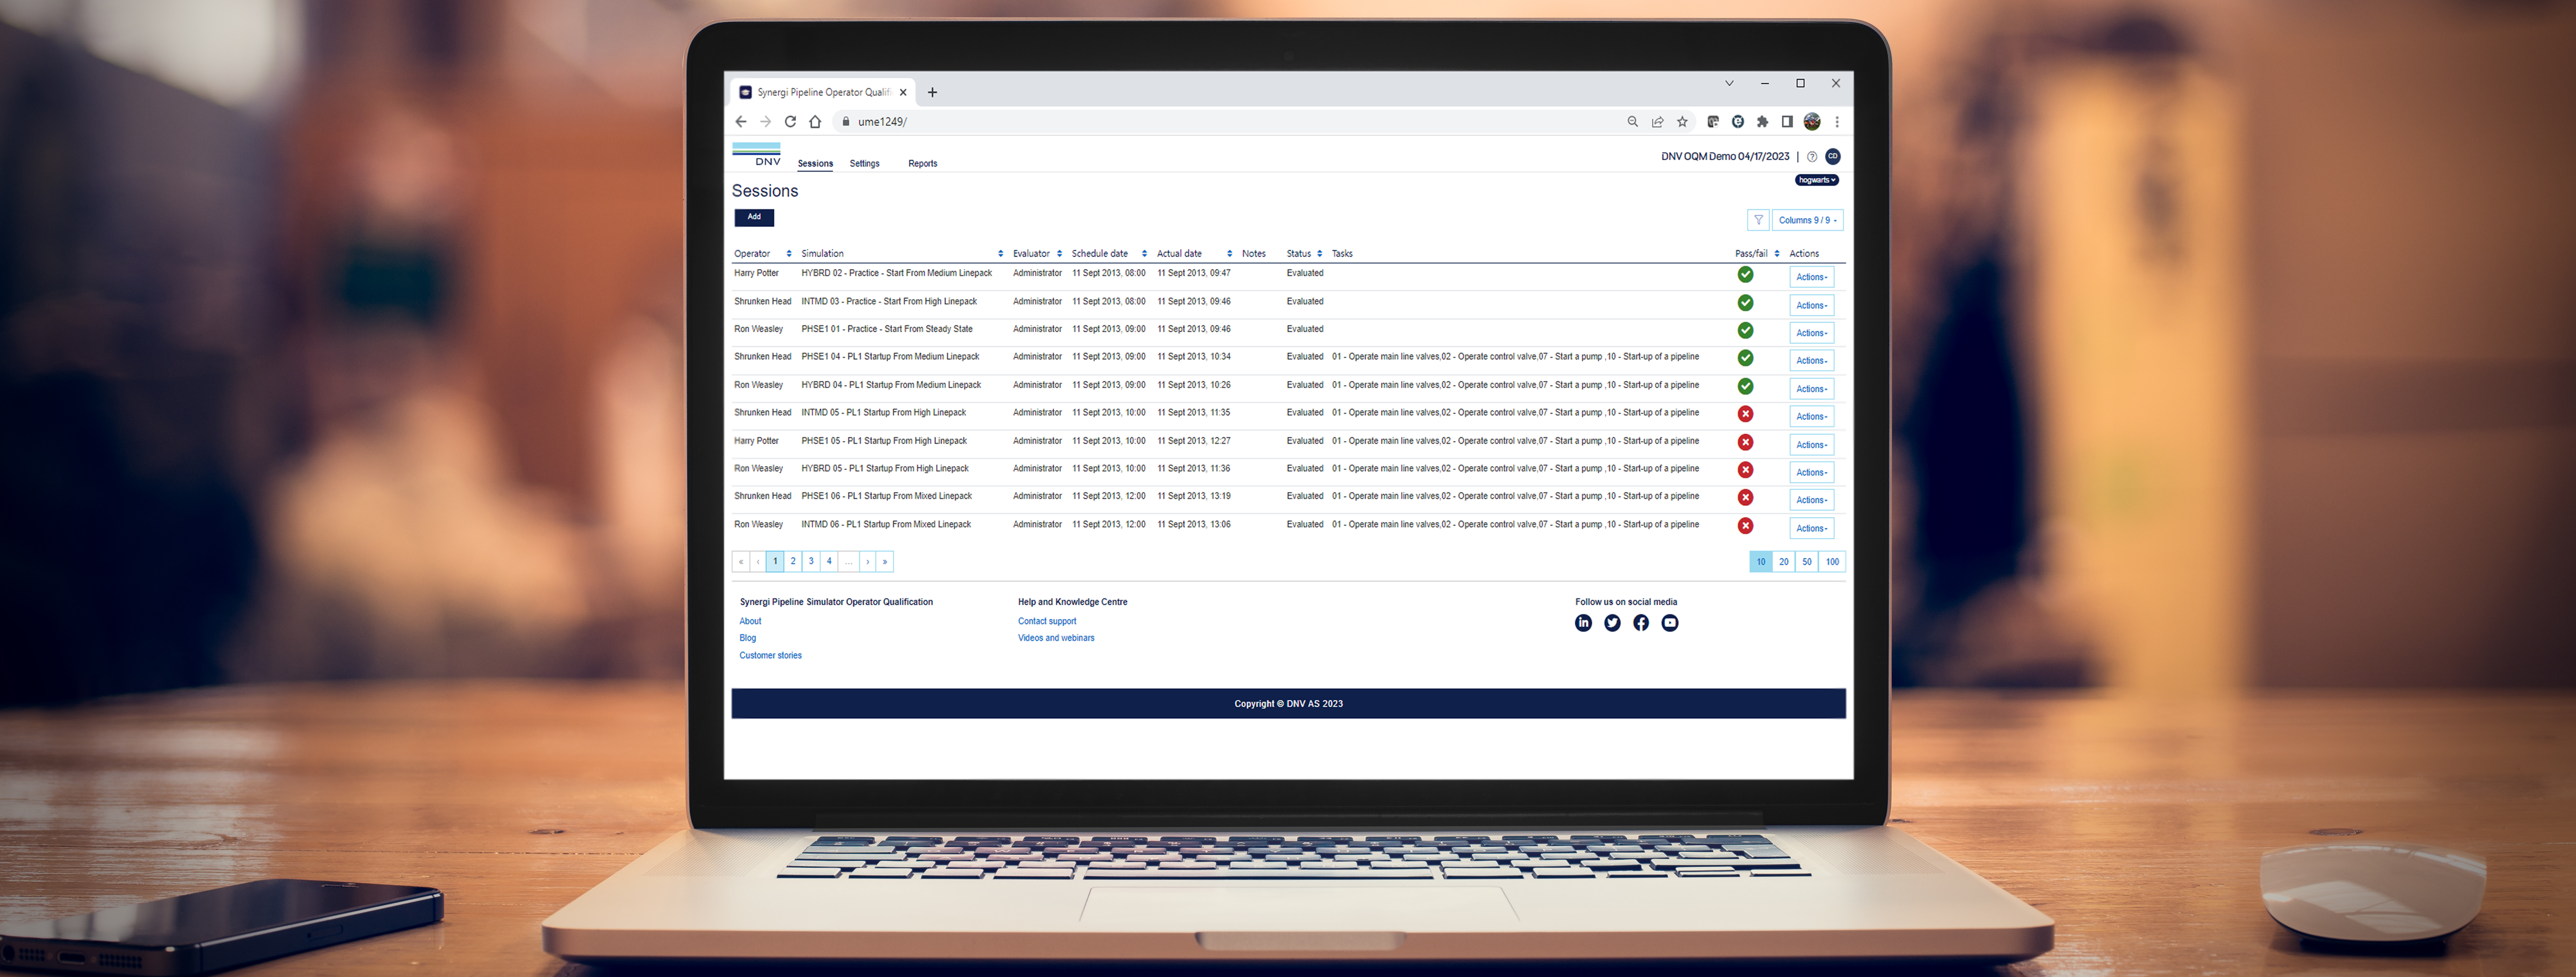The height and width of the screenshot is (977, 2576).
Task: Show 50 rows per page
Action: pos(1807,562)
